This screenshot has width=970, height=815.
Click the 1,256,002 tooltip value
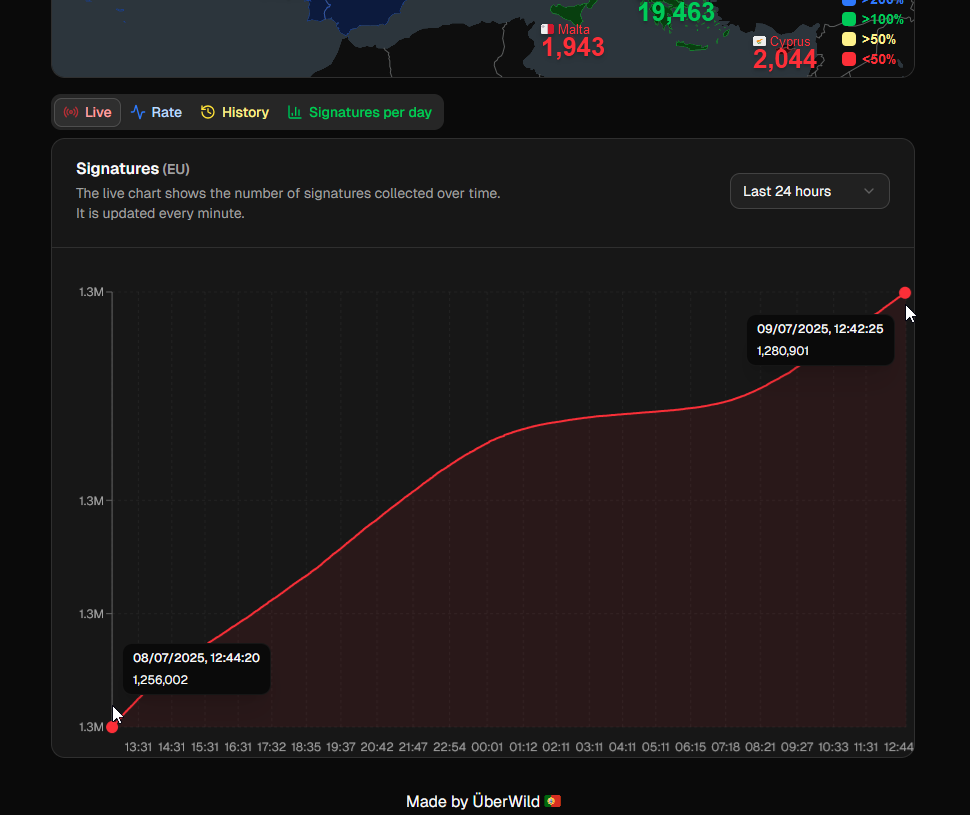[160, 680]
